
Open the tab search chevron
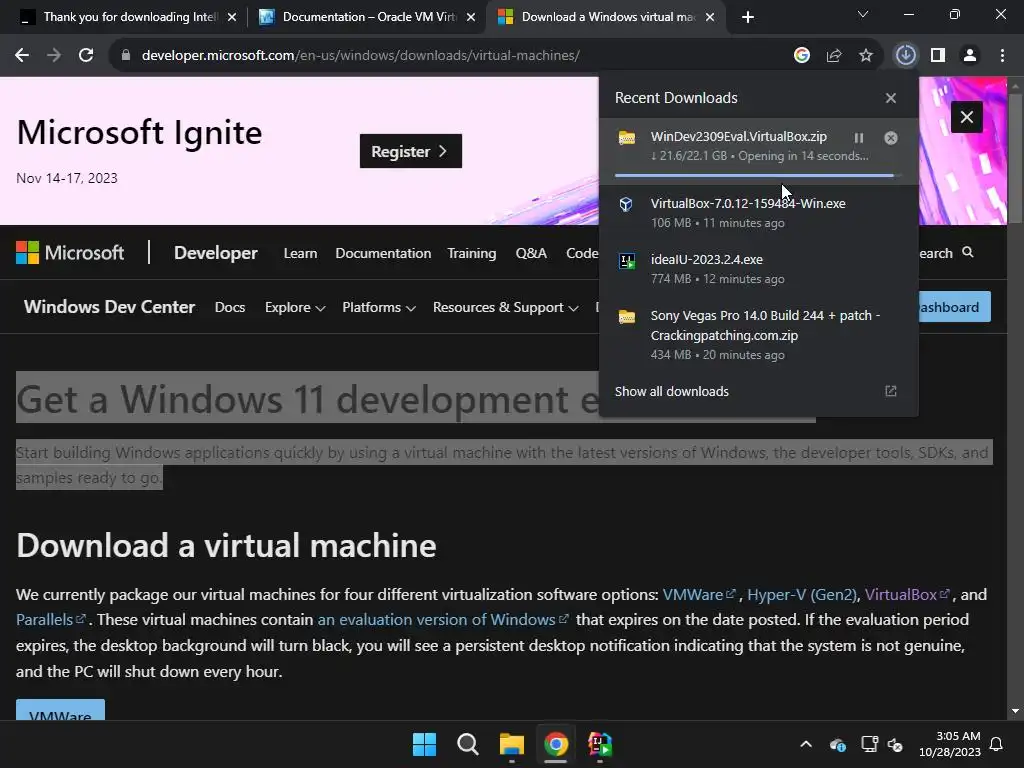tap(863, 14)
